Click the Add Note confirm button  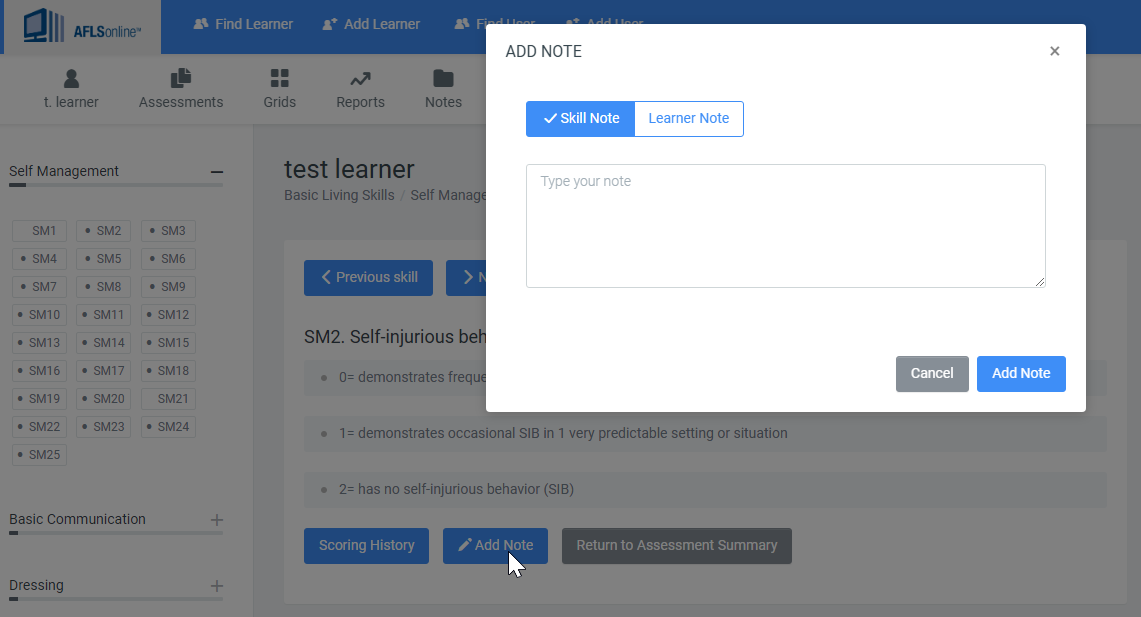1021,373
